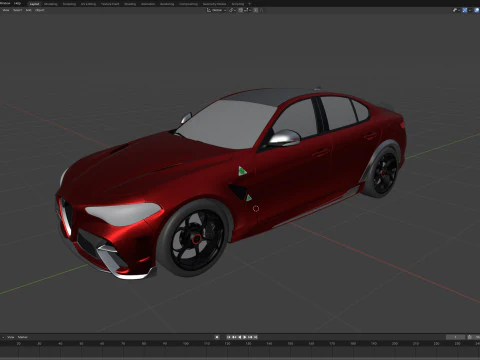This screenshot has height=360, width=480.
Task: Open the Global transform orientation dropdown
Action: click(217, 10)
